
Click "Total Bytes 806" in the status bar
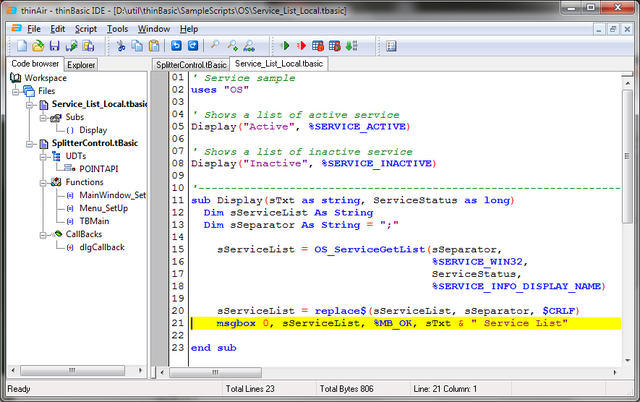coord(347,389)
